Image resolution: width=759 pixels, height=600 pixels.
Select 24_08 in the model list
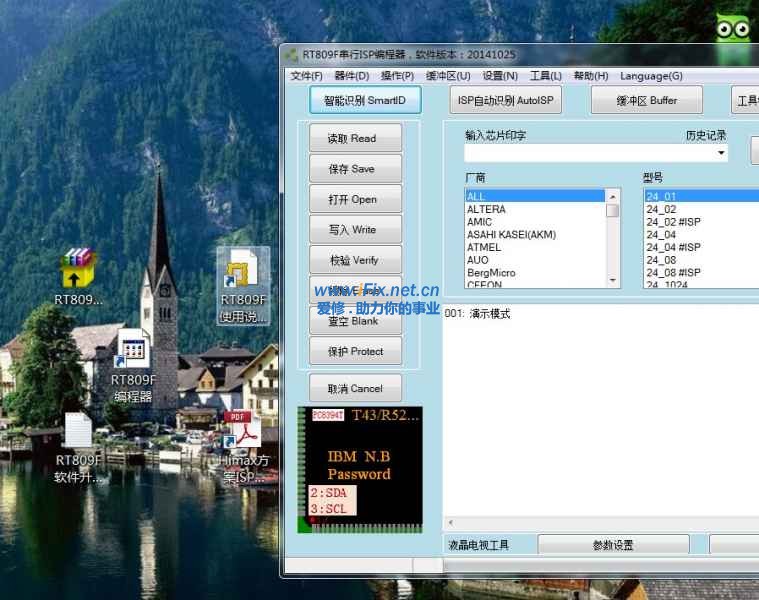pyautogui.click(x=701, y=260)
